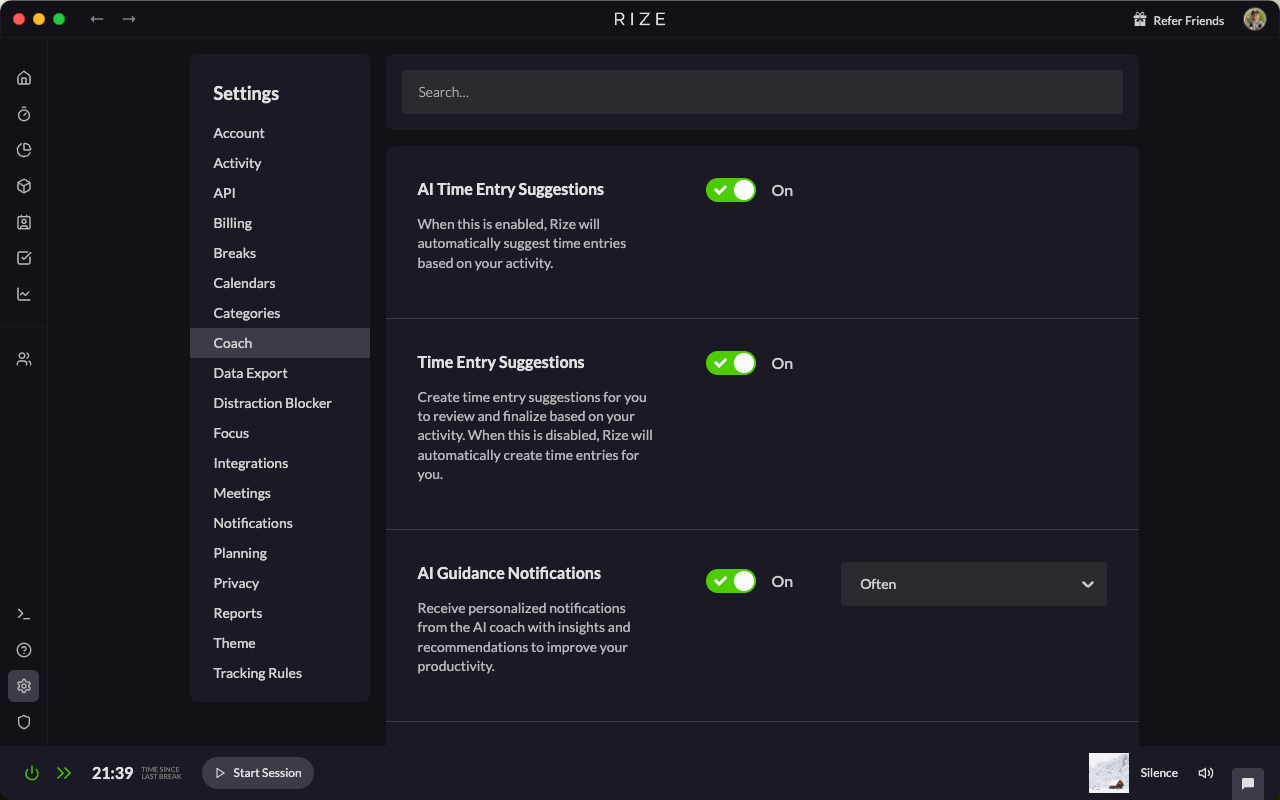
Task: Go to Calendars settings
Action: (280, 283)
